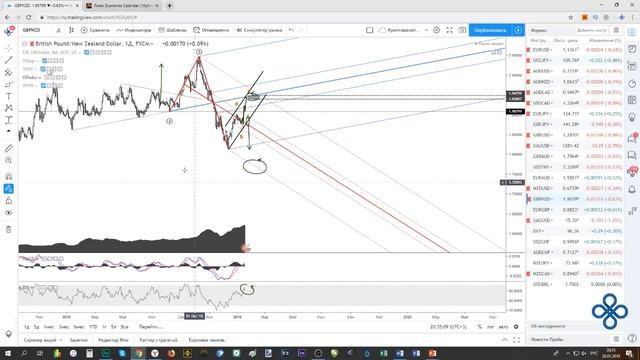640x360 pixels.
Task: Click the undo arrow in top toolbar
Action: [291, 30]
